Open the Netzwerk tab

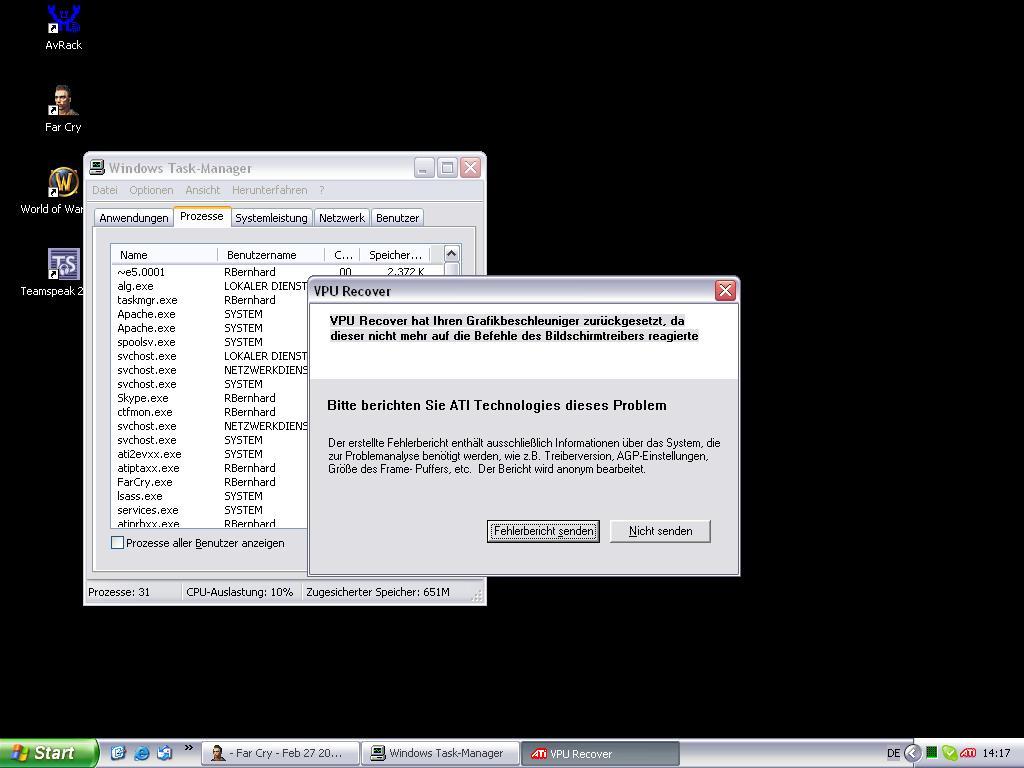coord(342,218)
